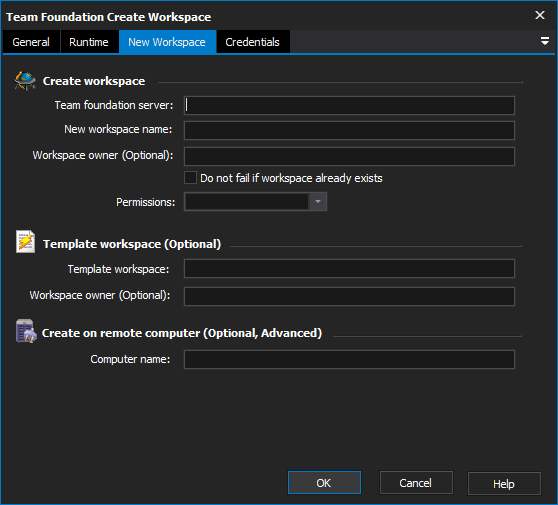Click the 'Computer name:' label

[x=130, y=359]
